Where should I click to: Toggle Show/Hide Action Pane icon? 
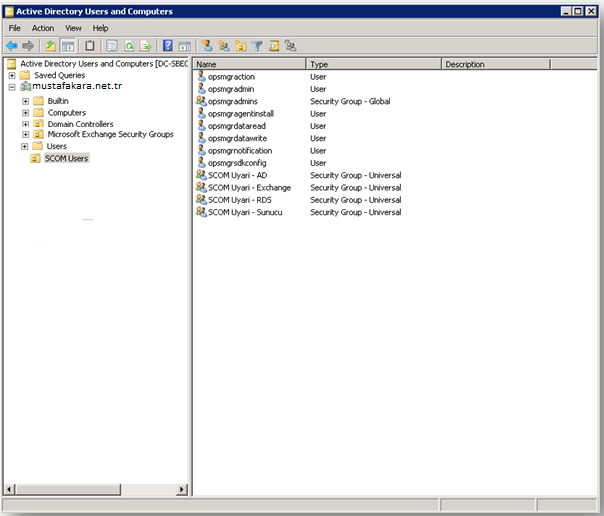tap(185, 46)
